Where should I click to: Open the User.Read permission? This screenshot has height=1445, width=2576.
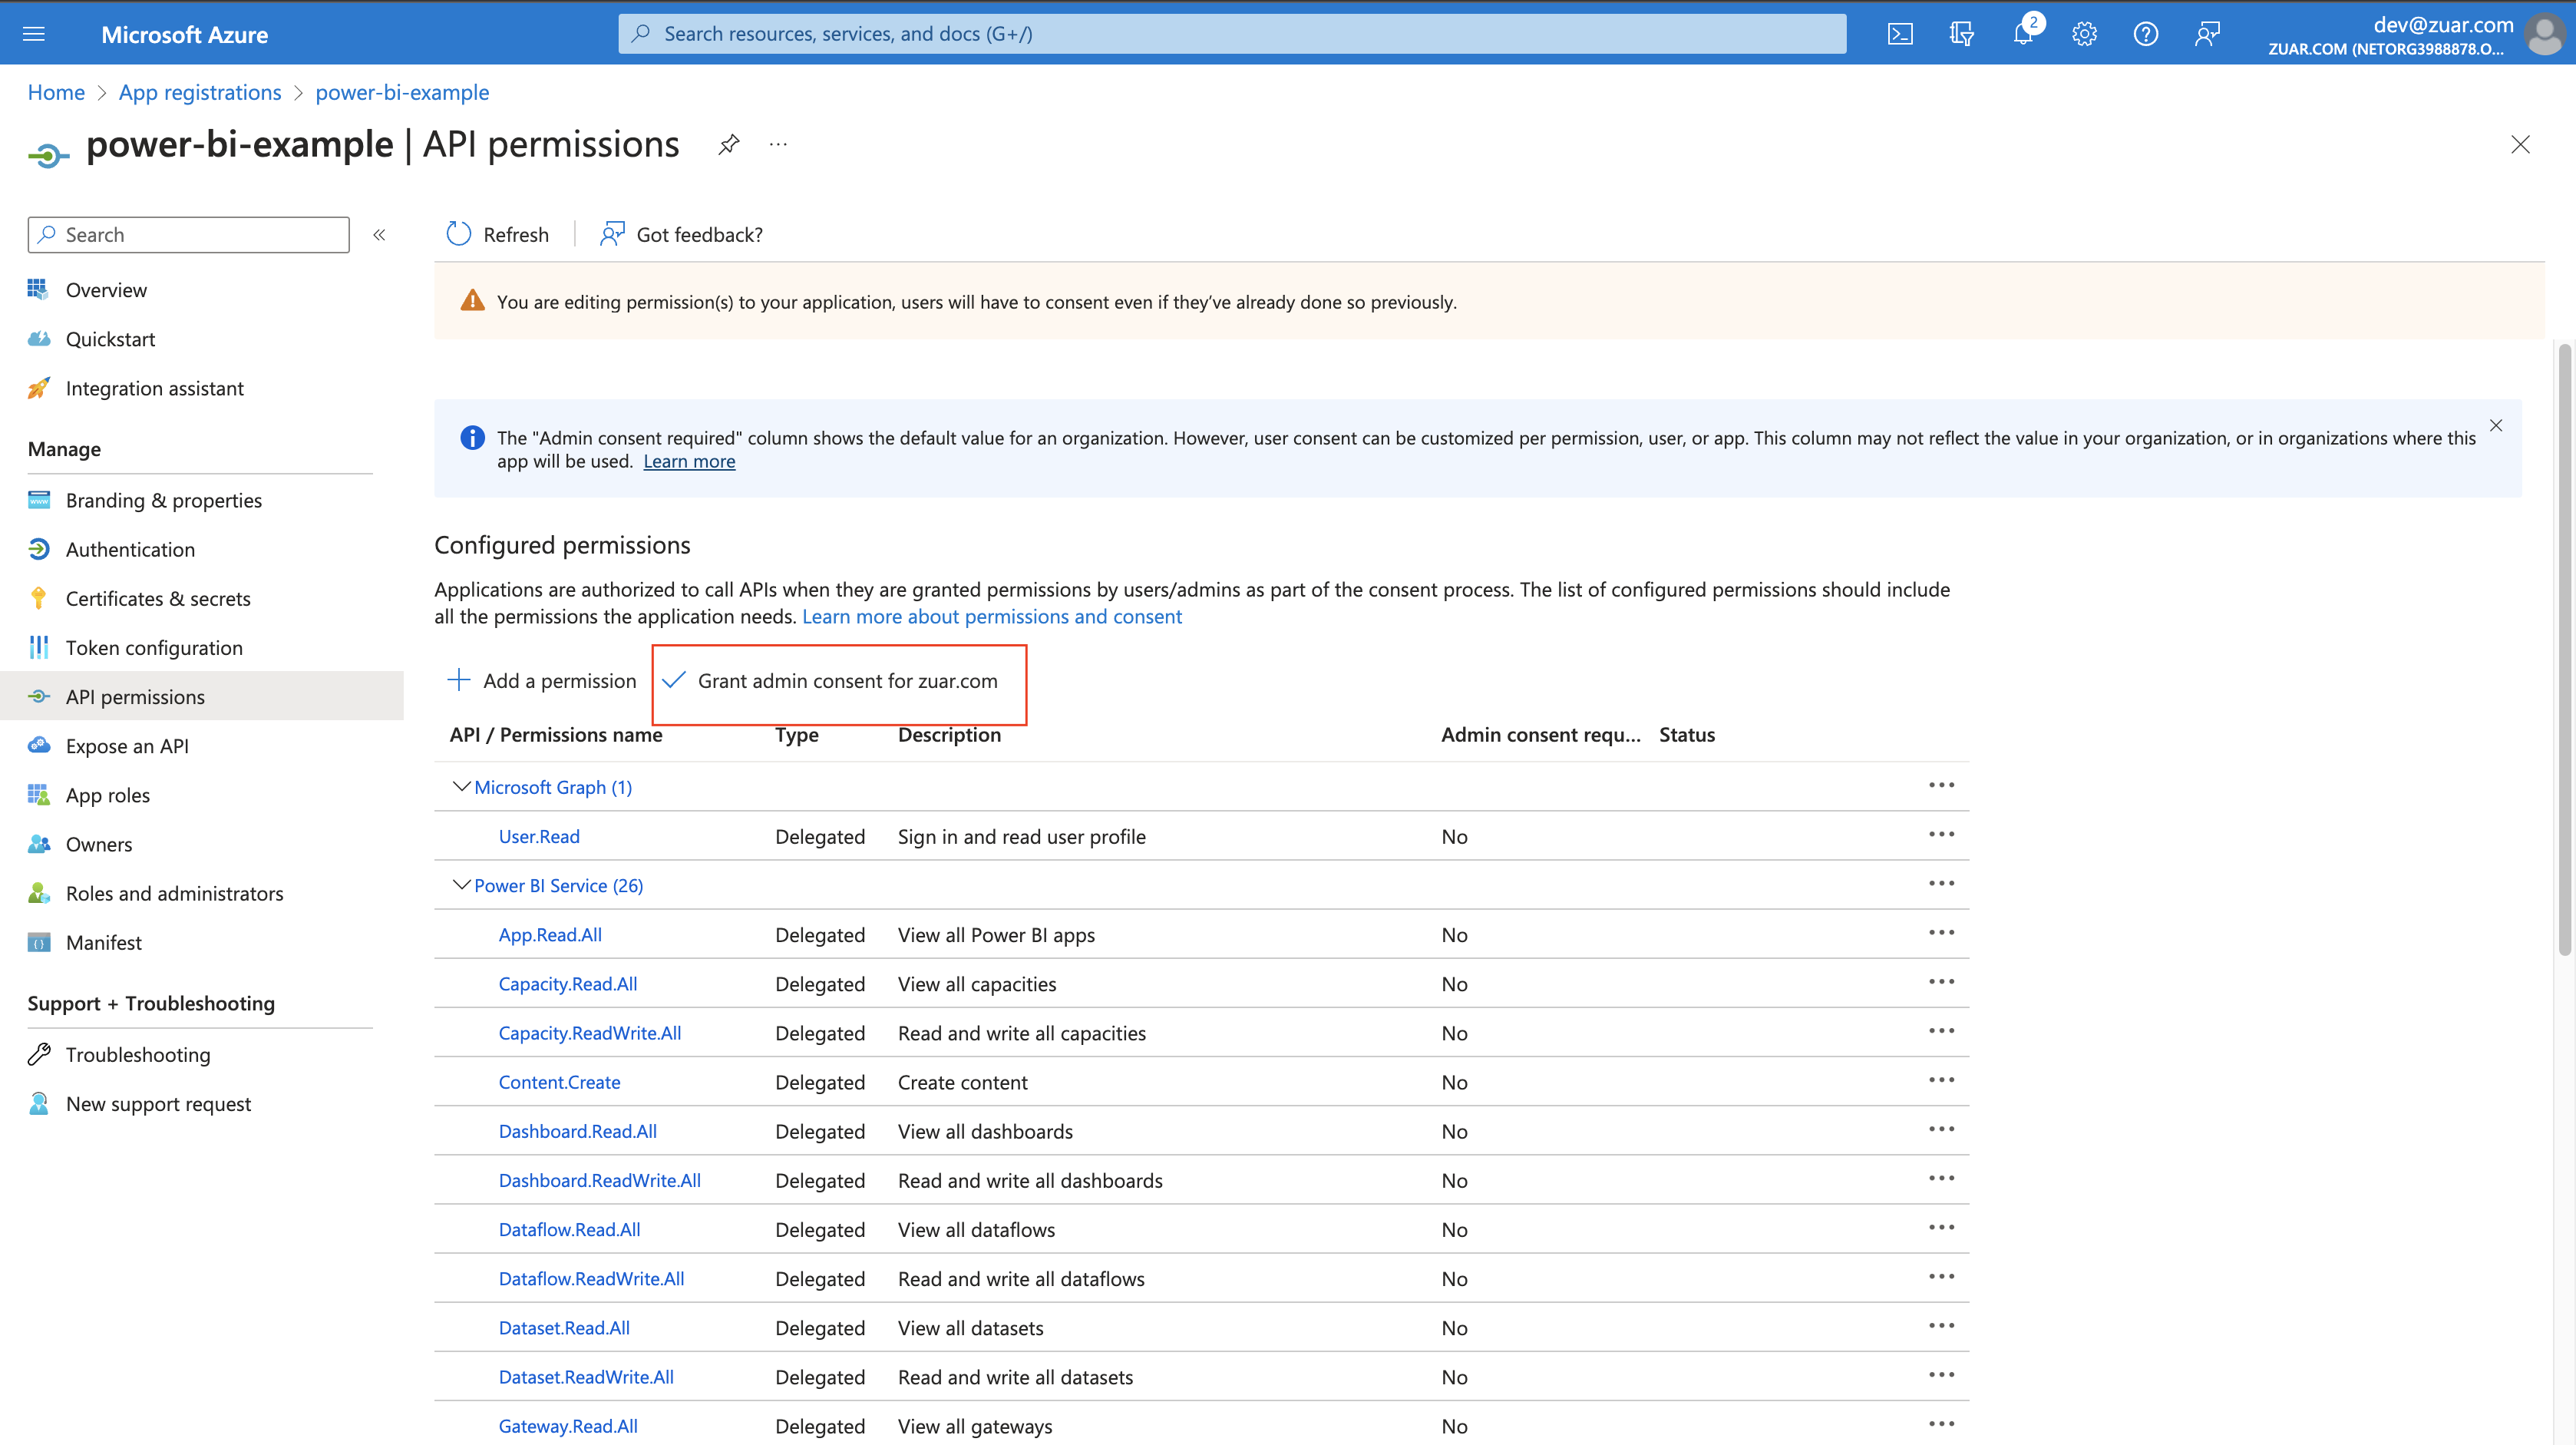[539, 836]
